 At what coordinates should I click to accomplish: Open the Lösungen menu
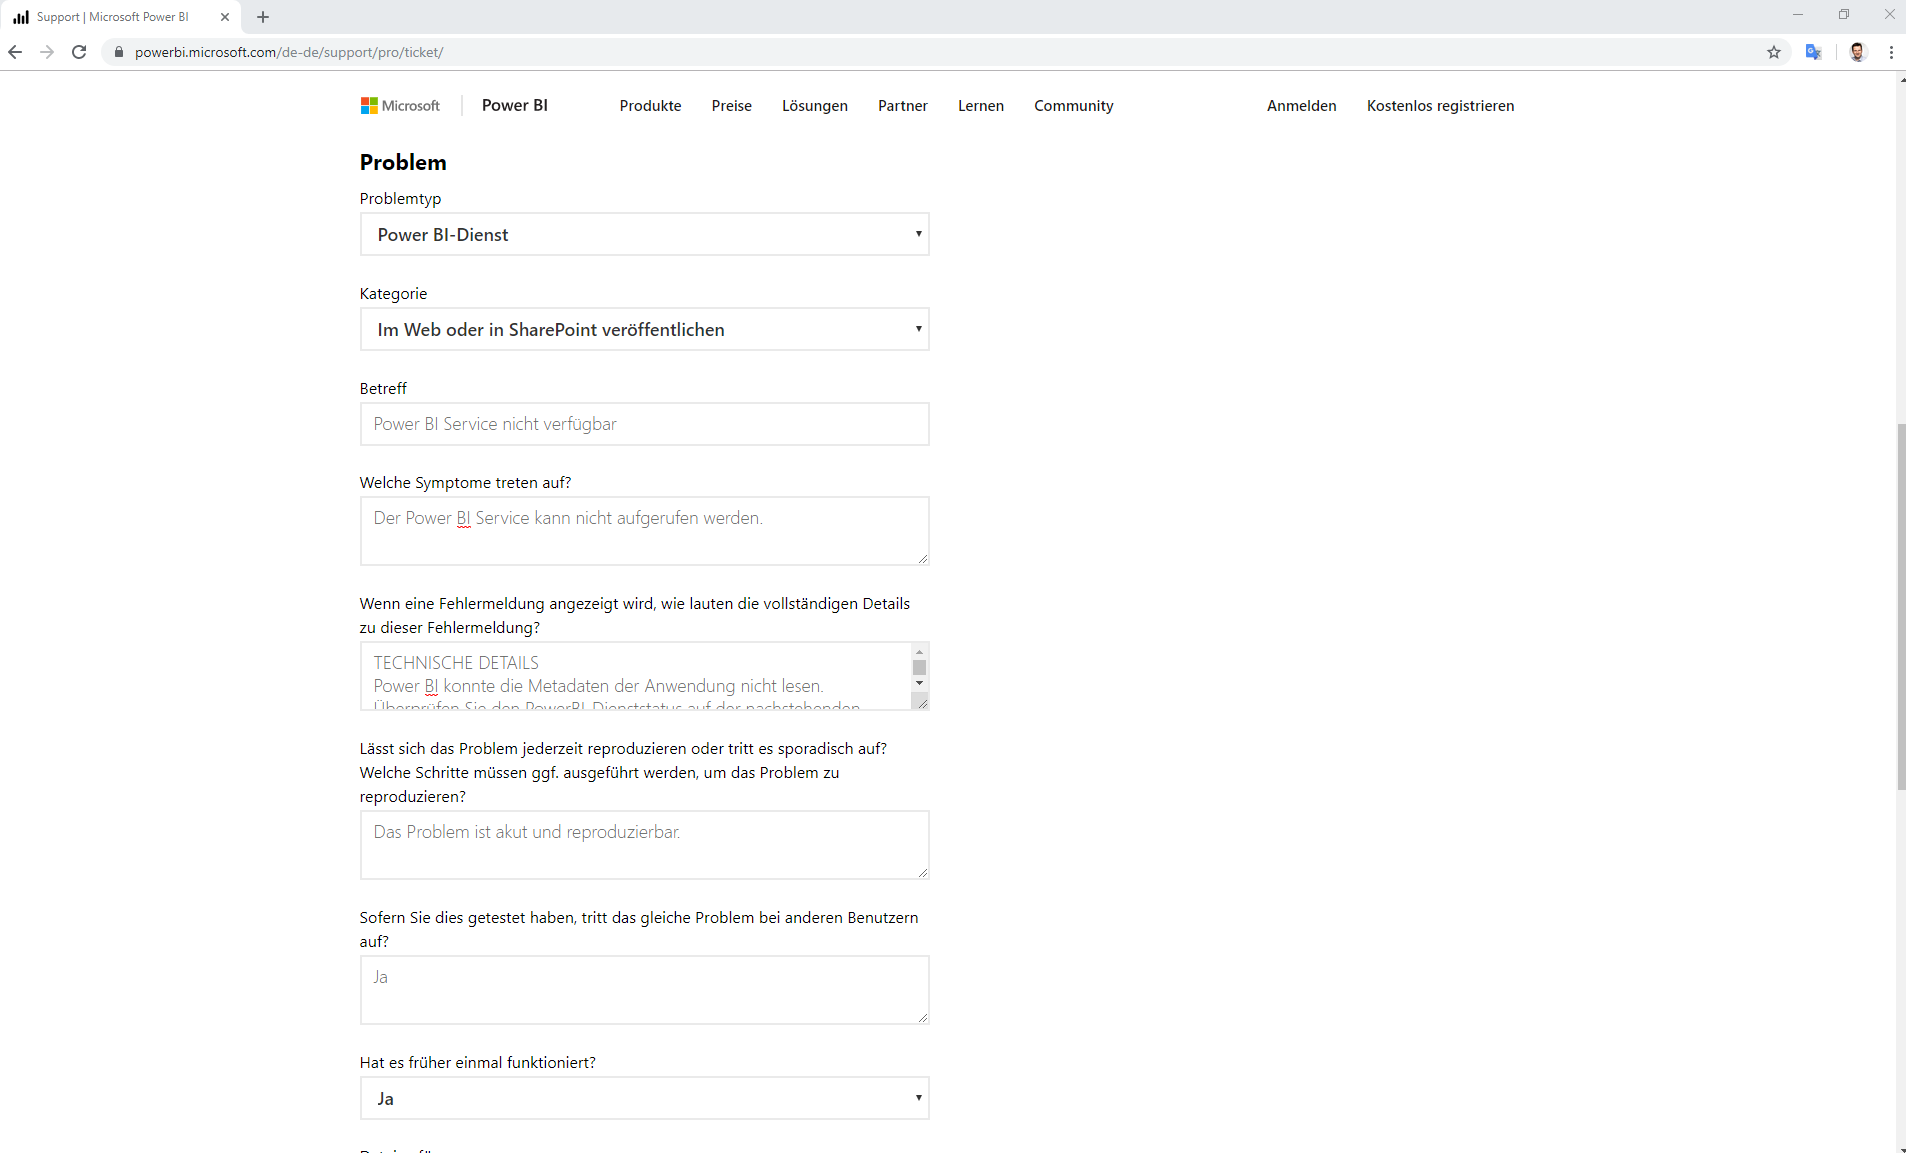point(815,106)
